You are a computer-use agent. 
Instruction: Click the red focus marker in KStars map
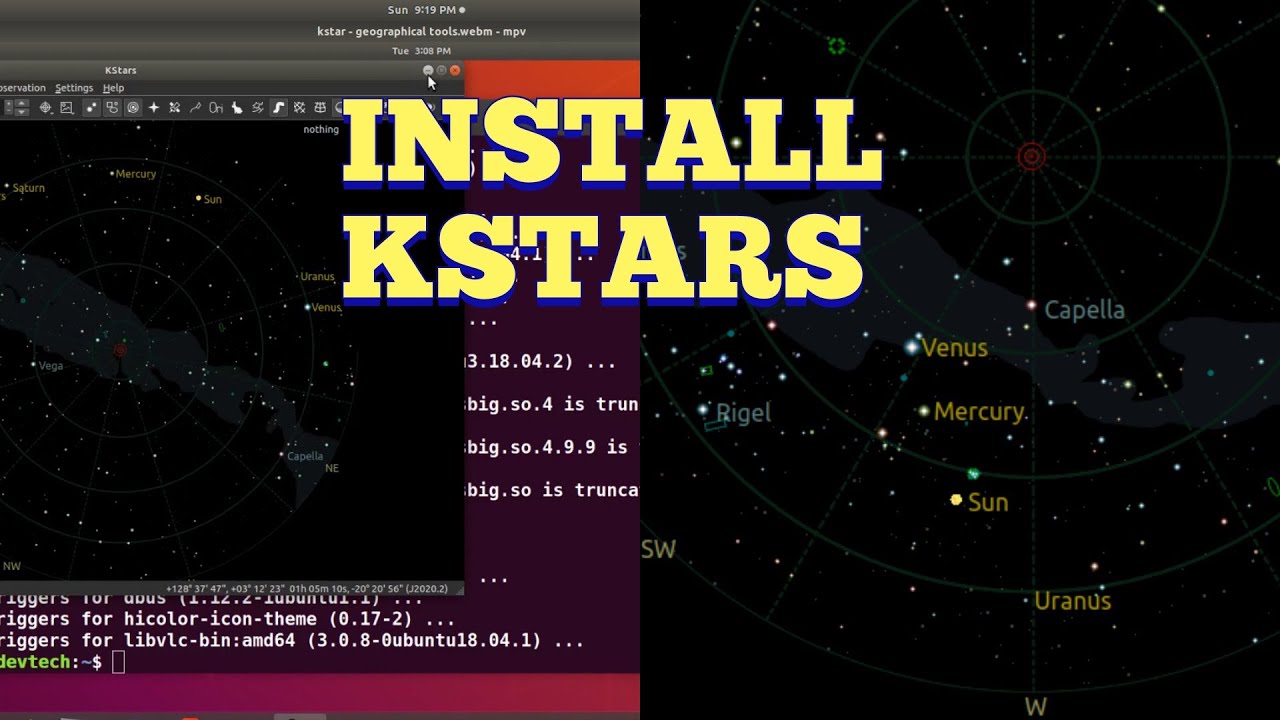click(120, 350)
